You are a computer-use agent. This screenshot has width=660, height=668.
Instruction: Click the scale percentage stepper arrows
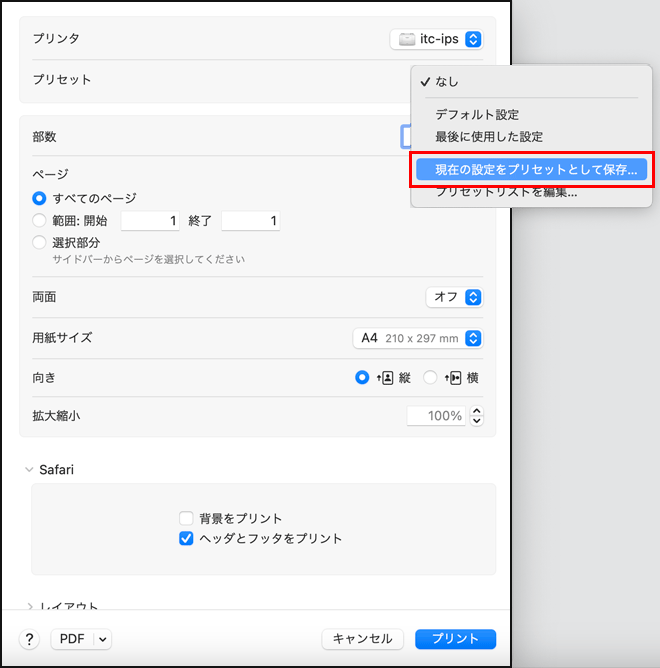click(477, 416)
